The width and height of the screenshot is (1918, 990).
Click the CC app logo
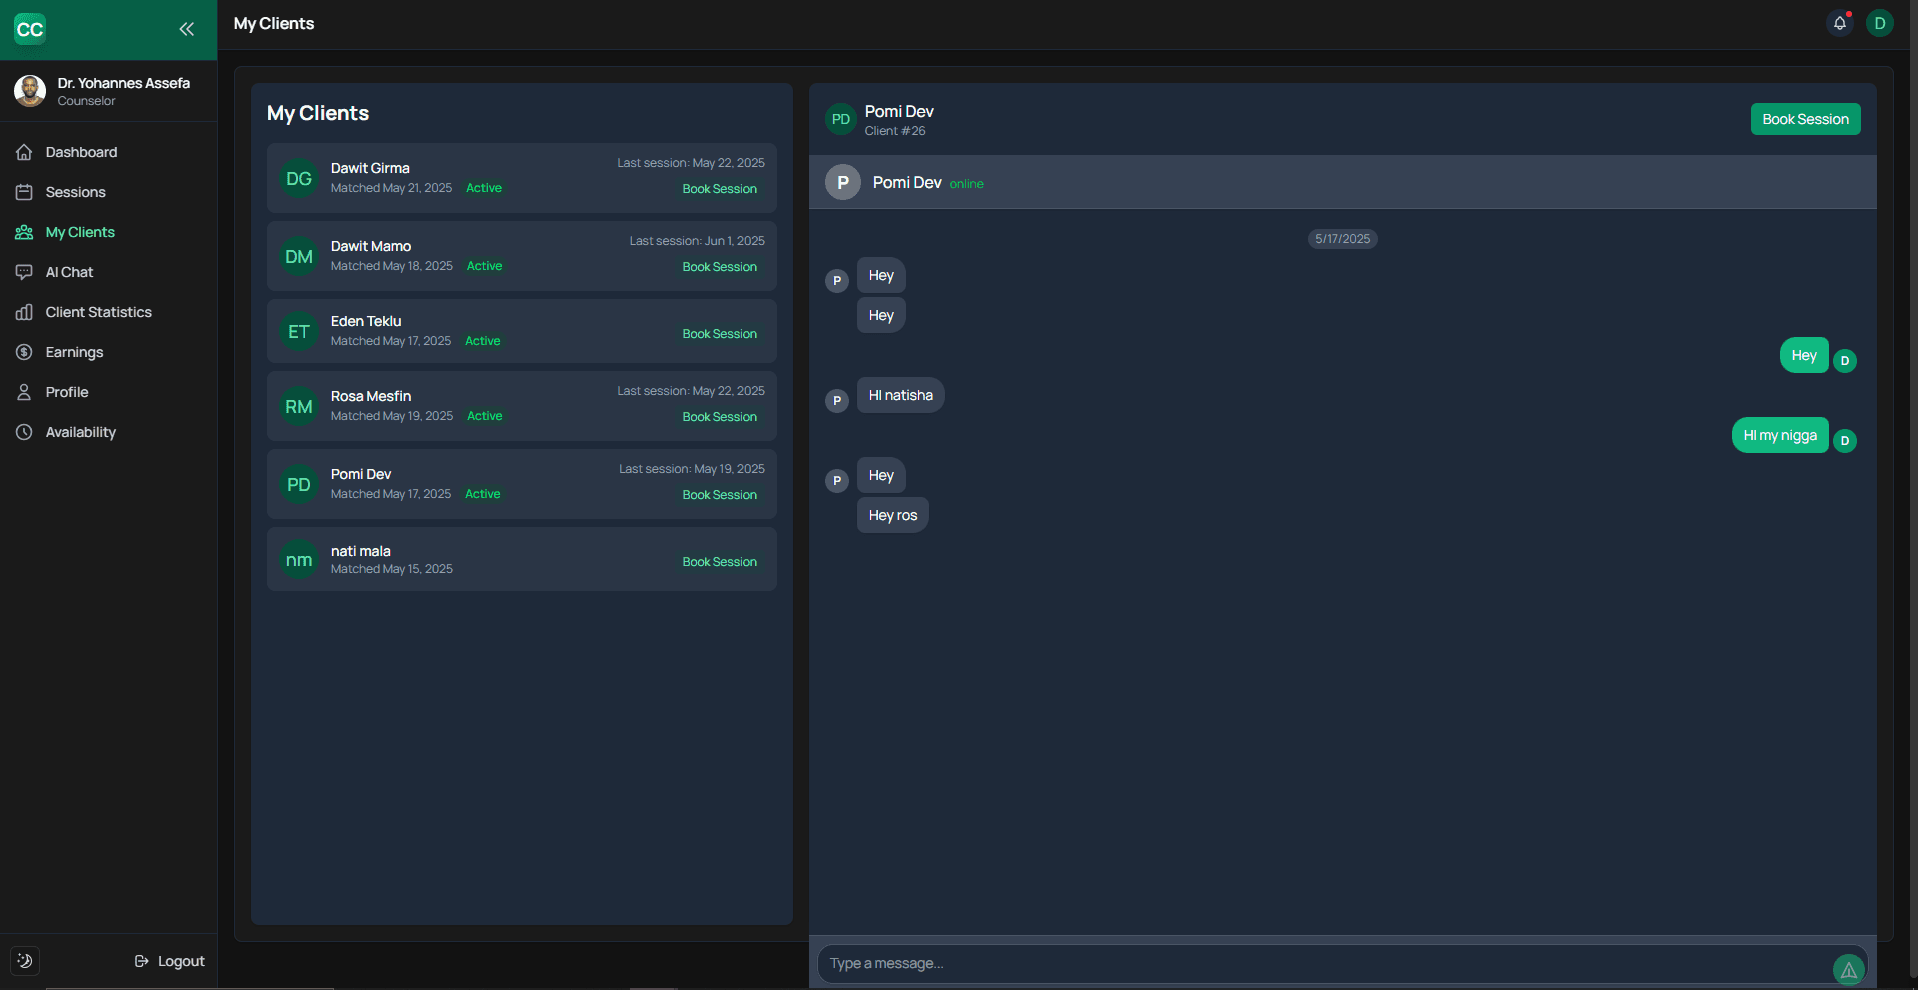tap(30, 29)
